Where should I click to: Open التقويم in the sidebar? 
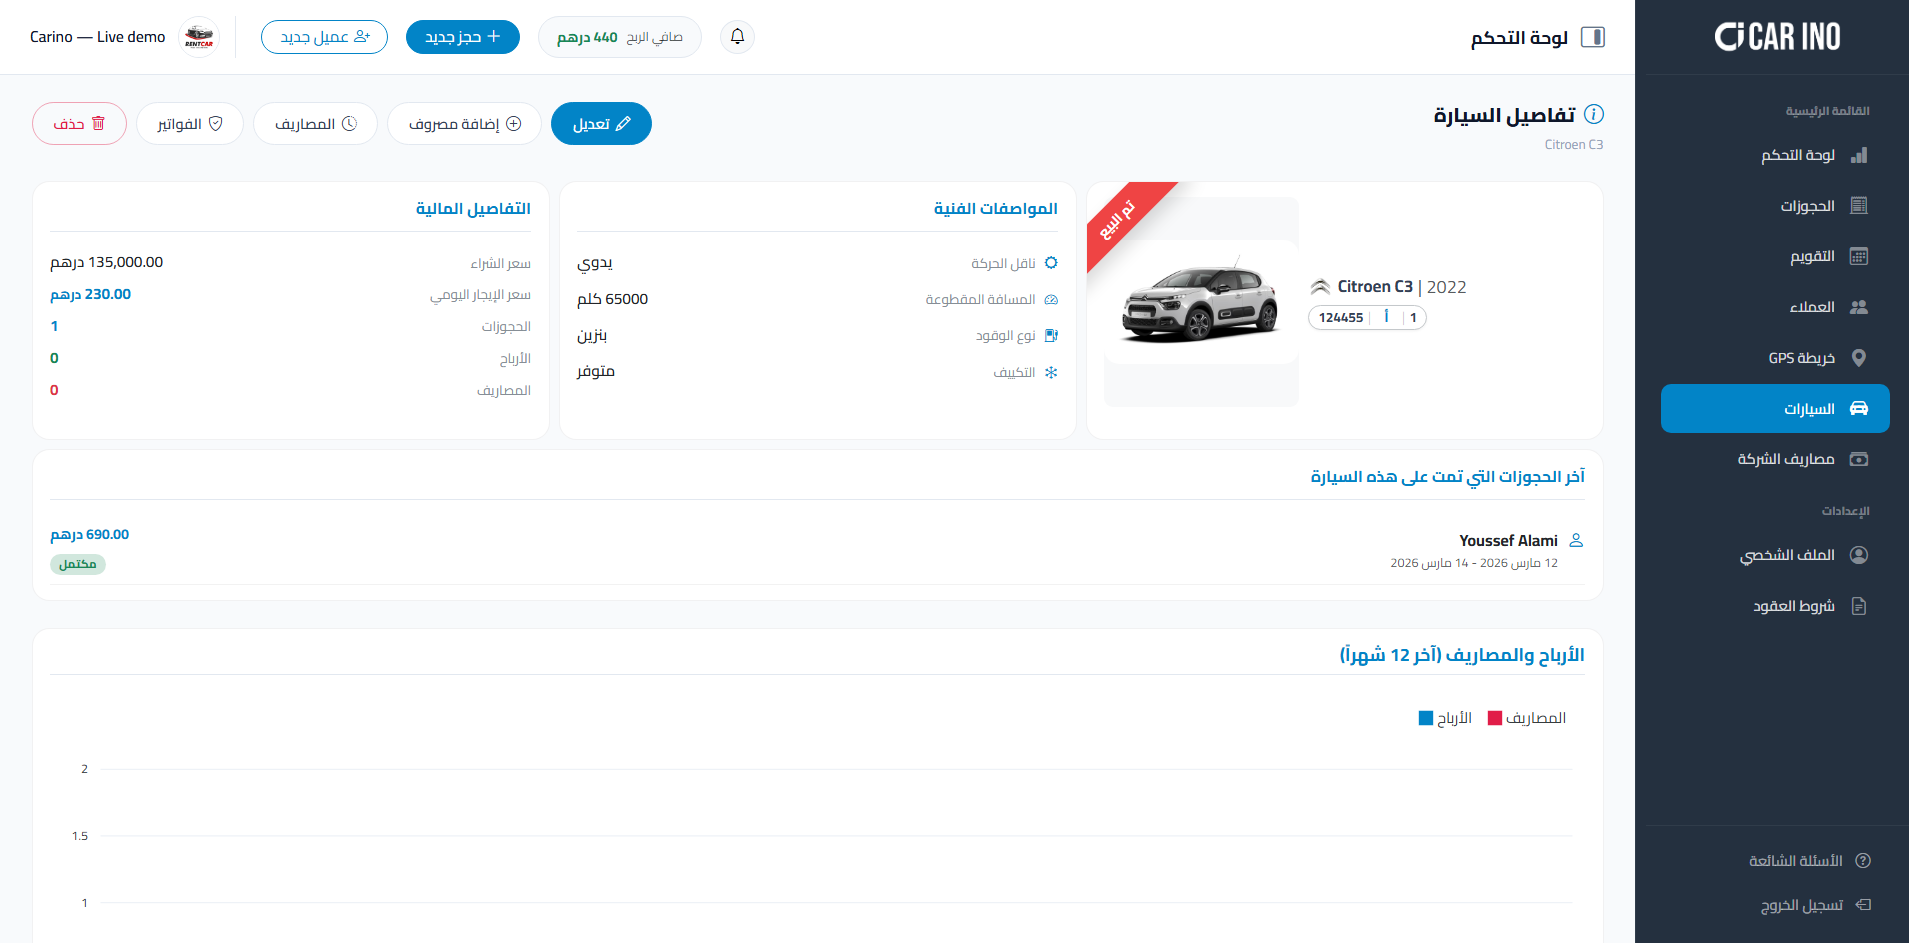(1775, 256)
